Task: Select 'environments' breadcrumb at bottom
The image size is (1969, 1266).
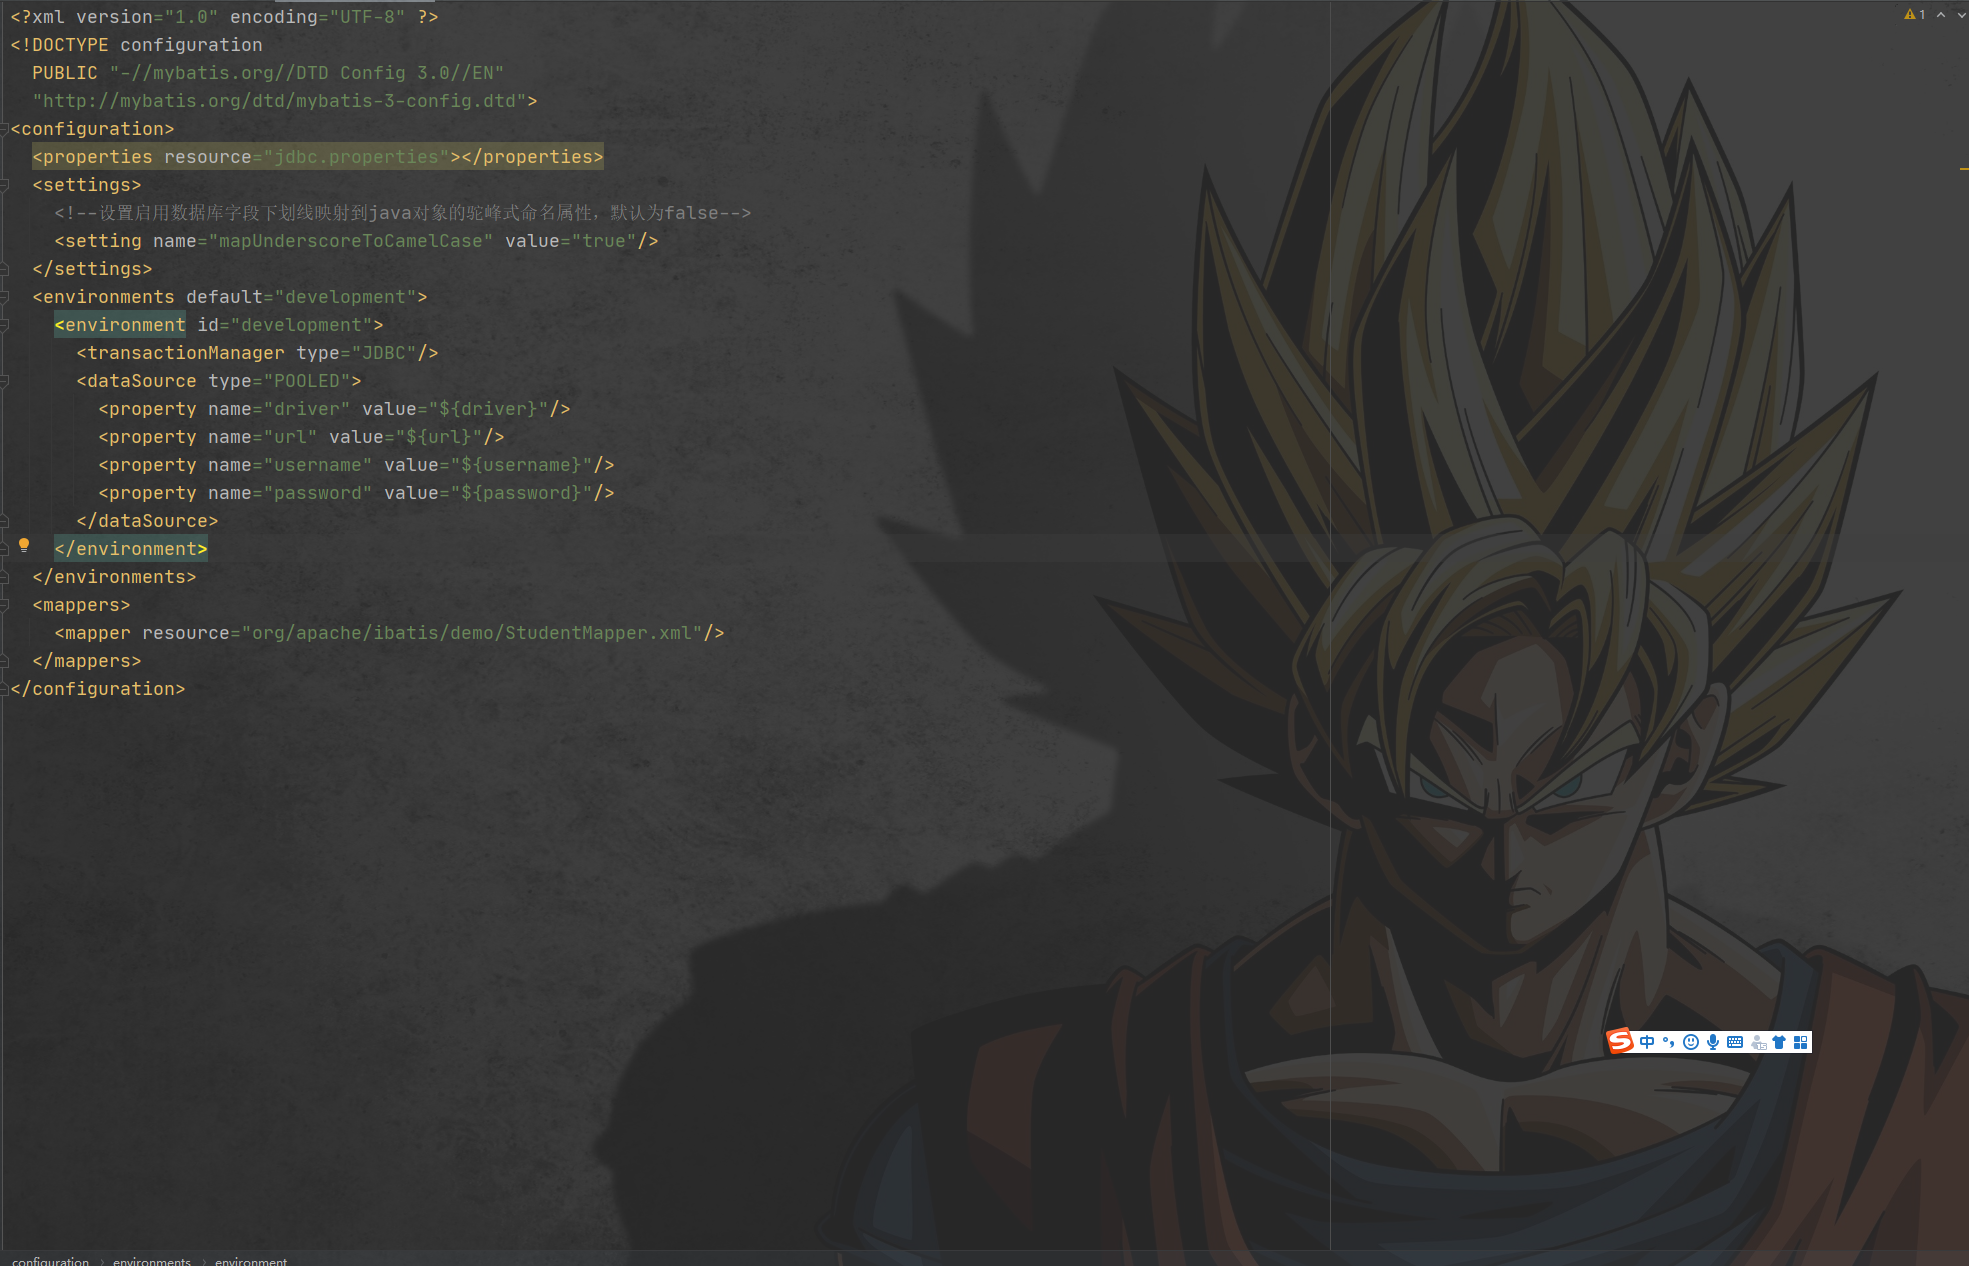Action: [x=152, y=1260]
